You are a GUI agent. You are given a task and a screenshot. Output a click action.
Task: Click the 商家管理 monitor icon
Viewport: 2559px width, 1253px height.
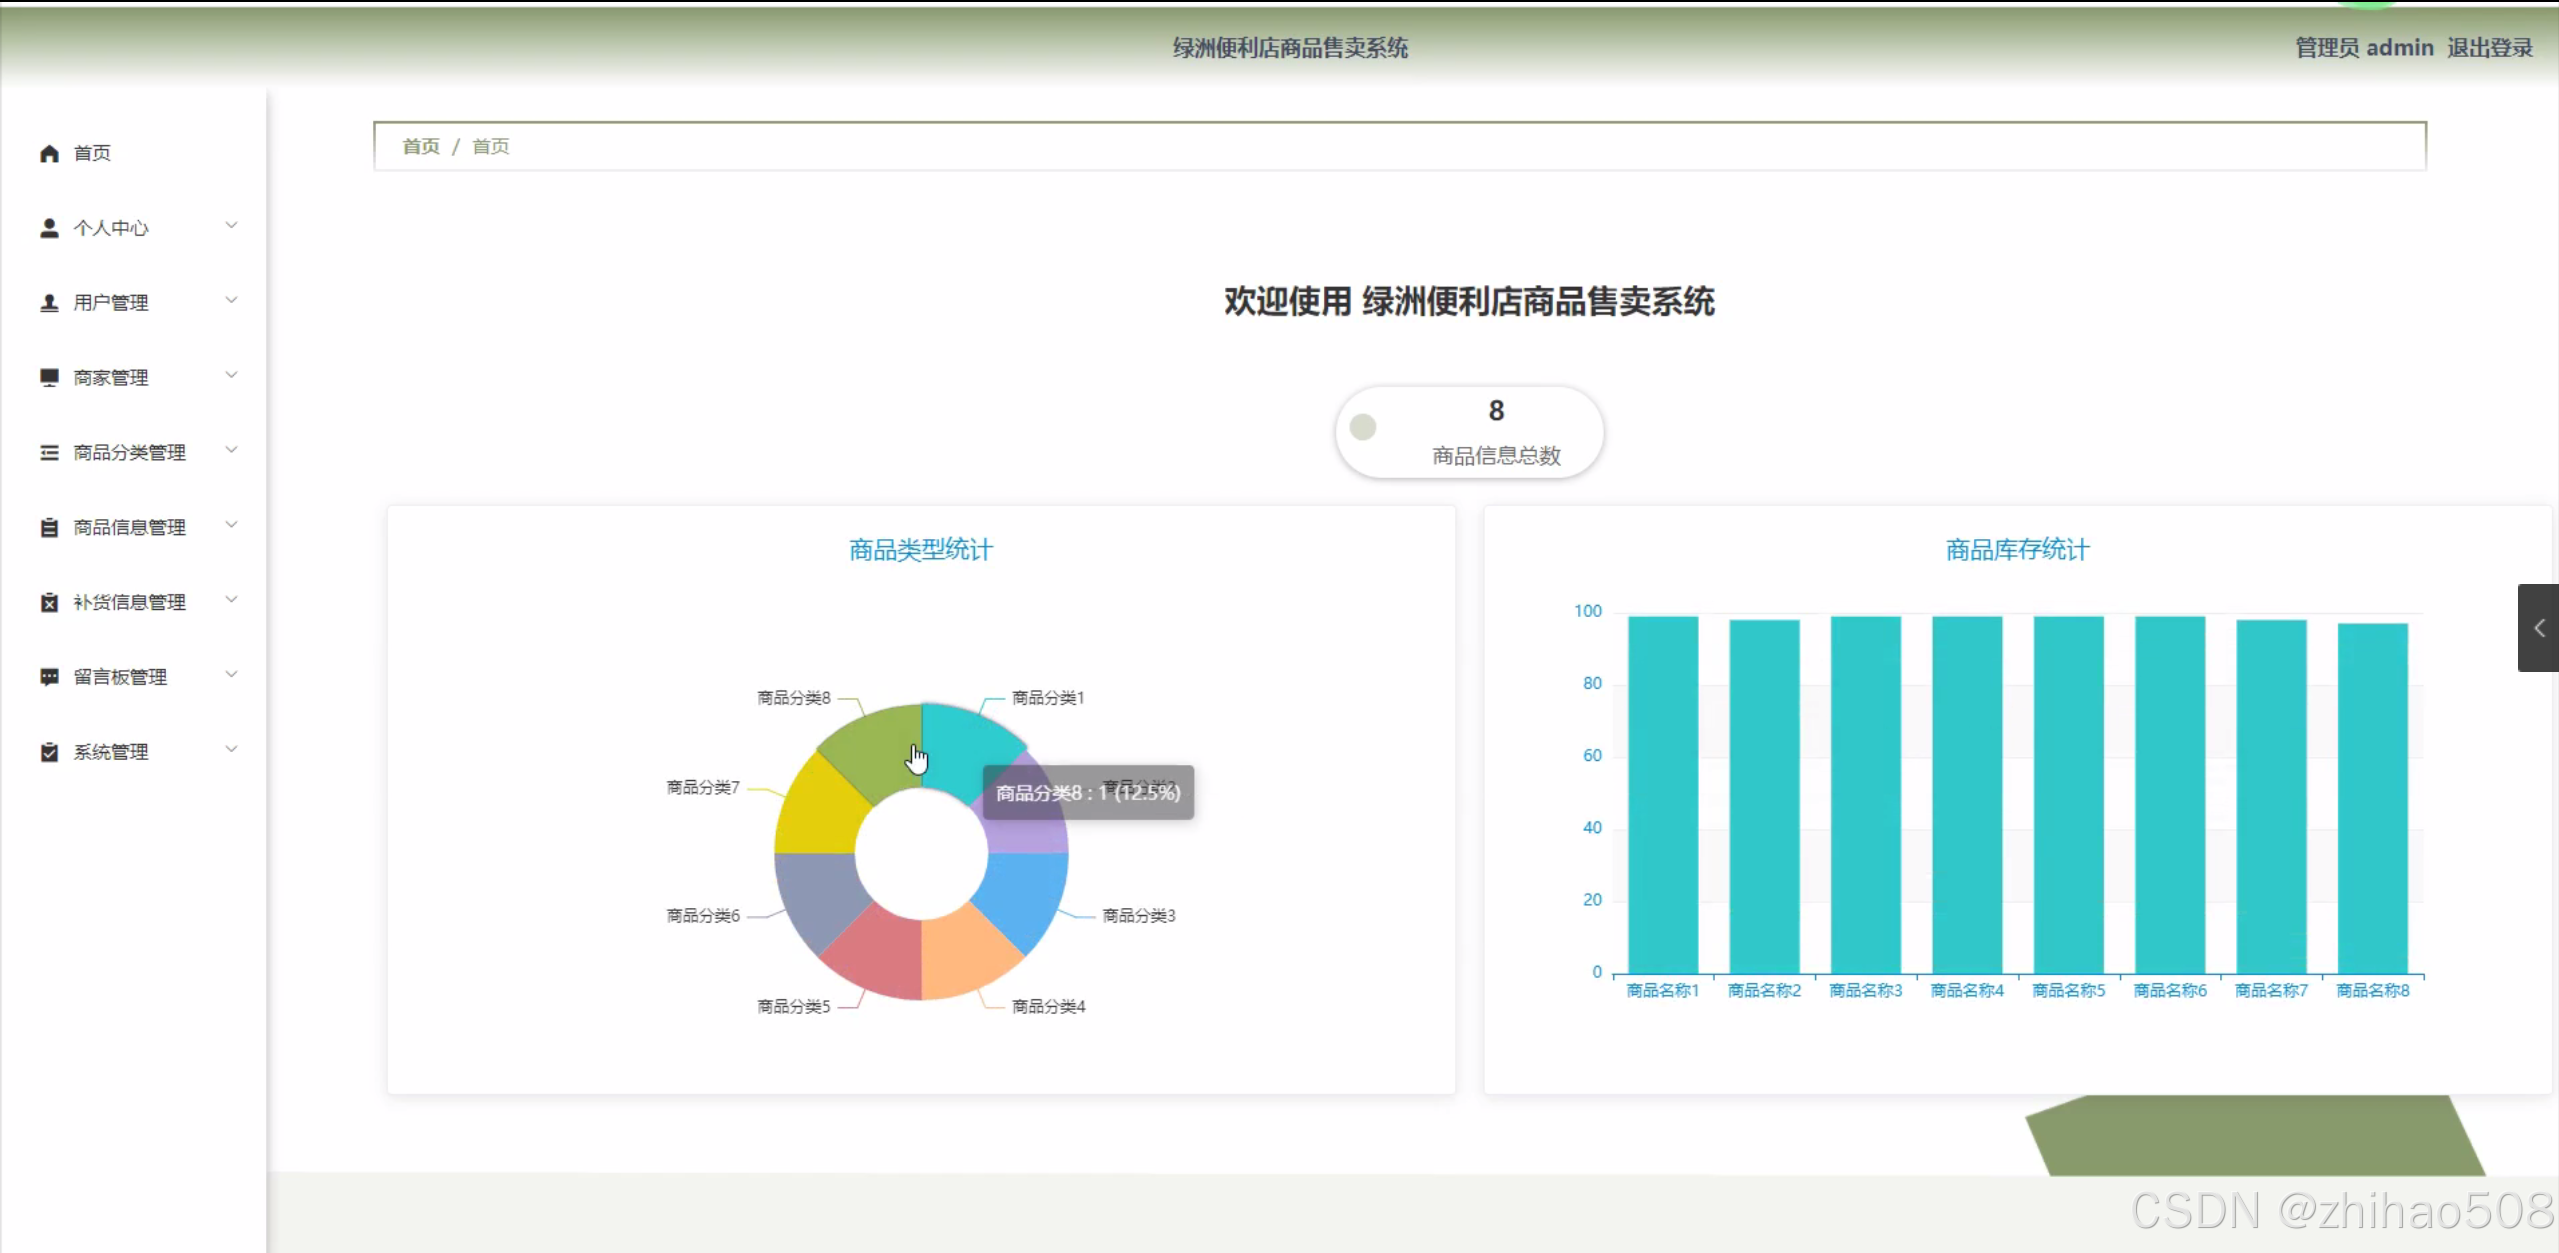point(49,377)
